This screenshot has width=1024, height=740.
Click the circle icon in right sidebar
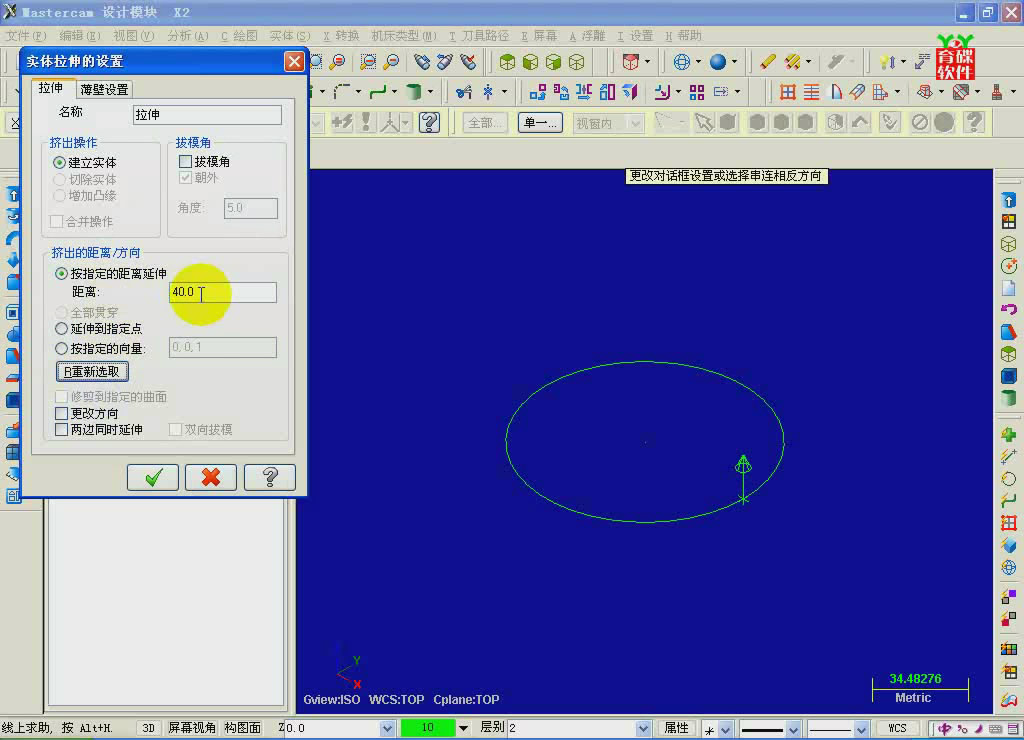click(1008, 479)
